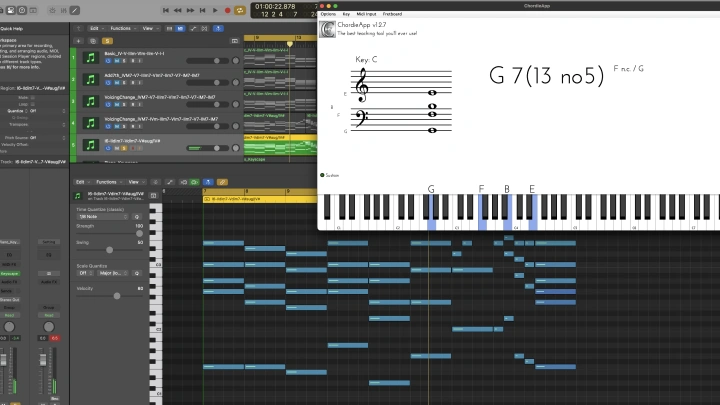720x405 pixels.
Task: Toggle the Automation button in Tracks toolbar
Action: click(x=193, y=28)
